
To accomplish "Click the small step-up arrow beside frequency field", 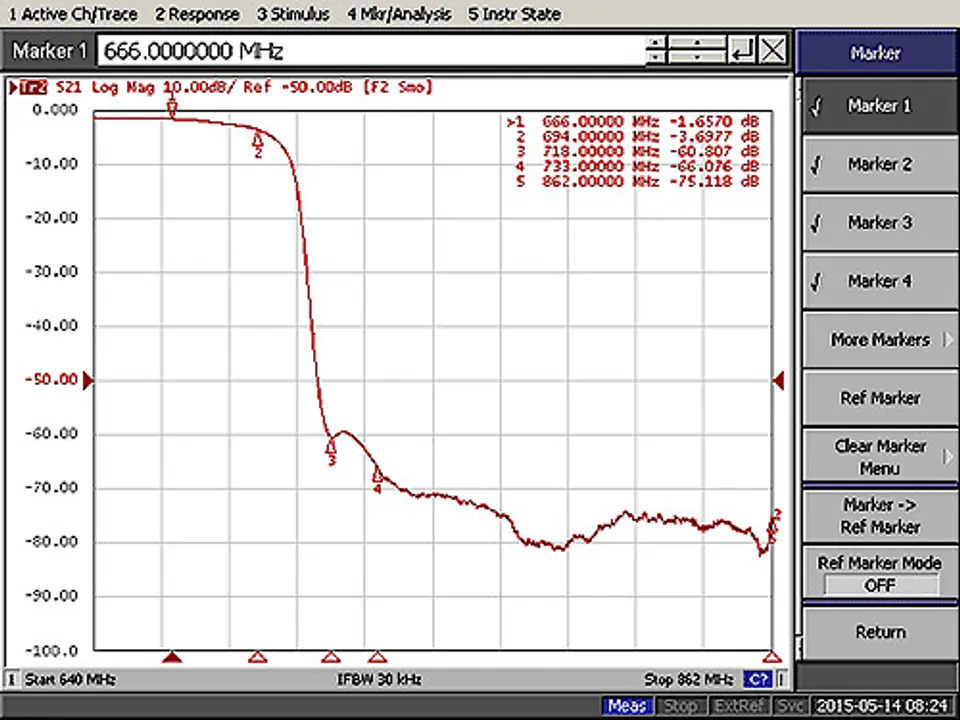I will 656,43.
